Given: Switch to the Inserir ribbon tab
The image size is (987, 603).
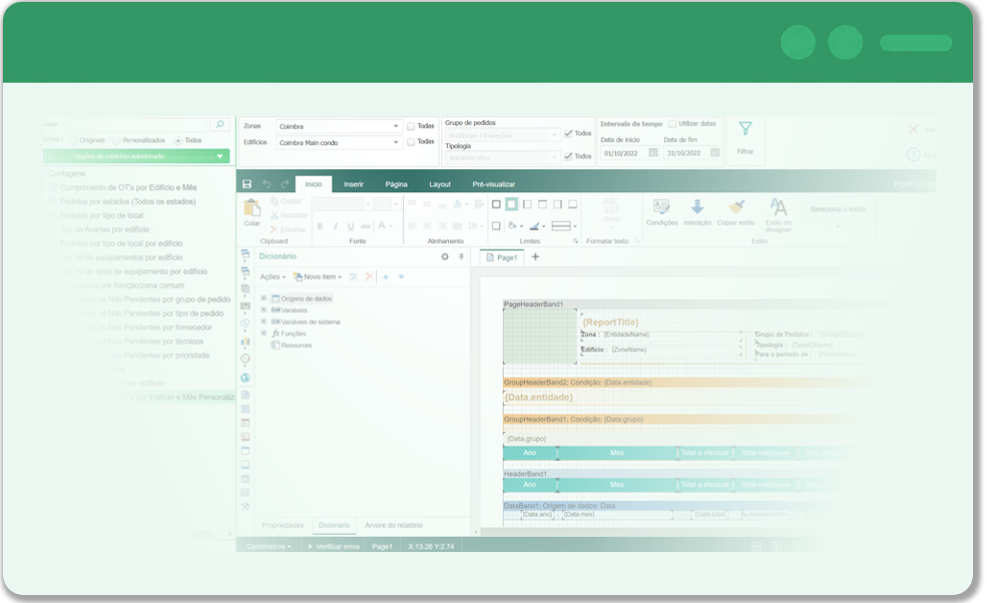Looking at the screenshot, I should pyautogui.click(x=353, y=184).
